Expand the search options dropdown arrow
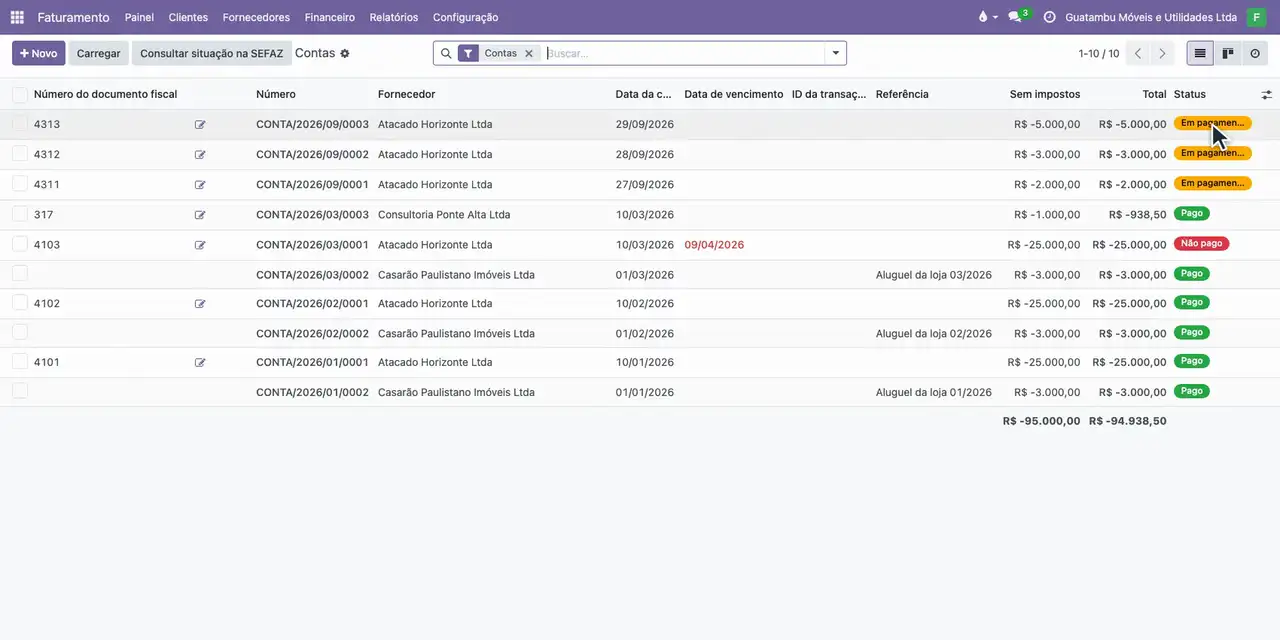The height and width of the screenshot is (640, 1280). pyautogui.click(x=836, y=53)
